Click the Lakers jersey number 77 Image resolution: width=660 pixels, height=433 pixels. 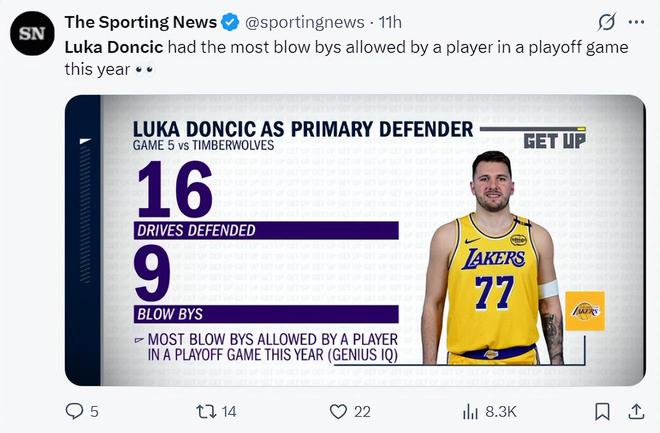point(493,291)
